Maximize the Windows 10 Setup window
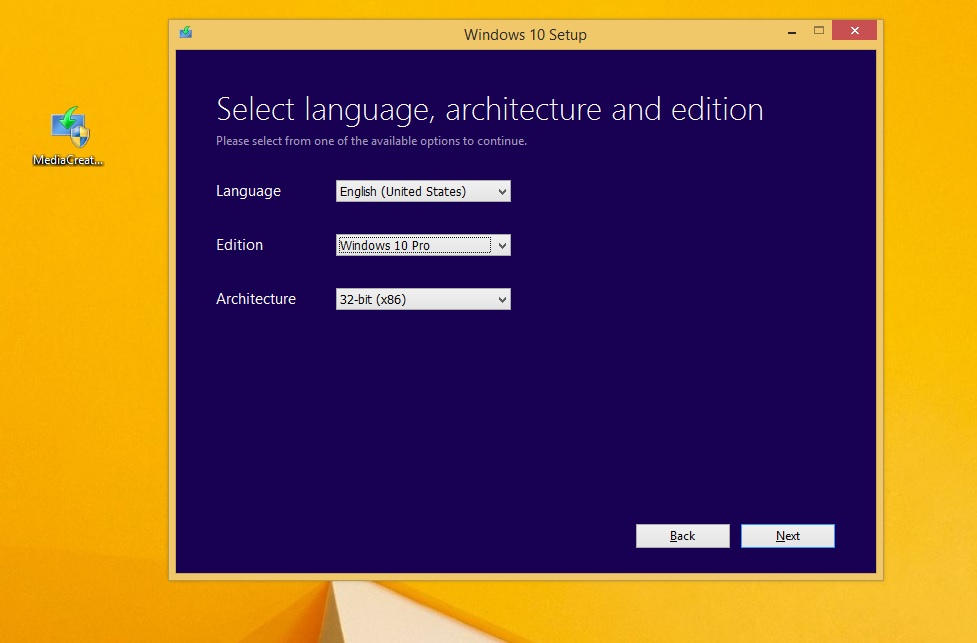 pyautogui.click(x=819, y=31)
